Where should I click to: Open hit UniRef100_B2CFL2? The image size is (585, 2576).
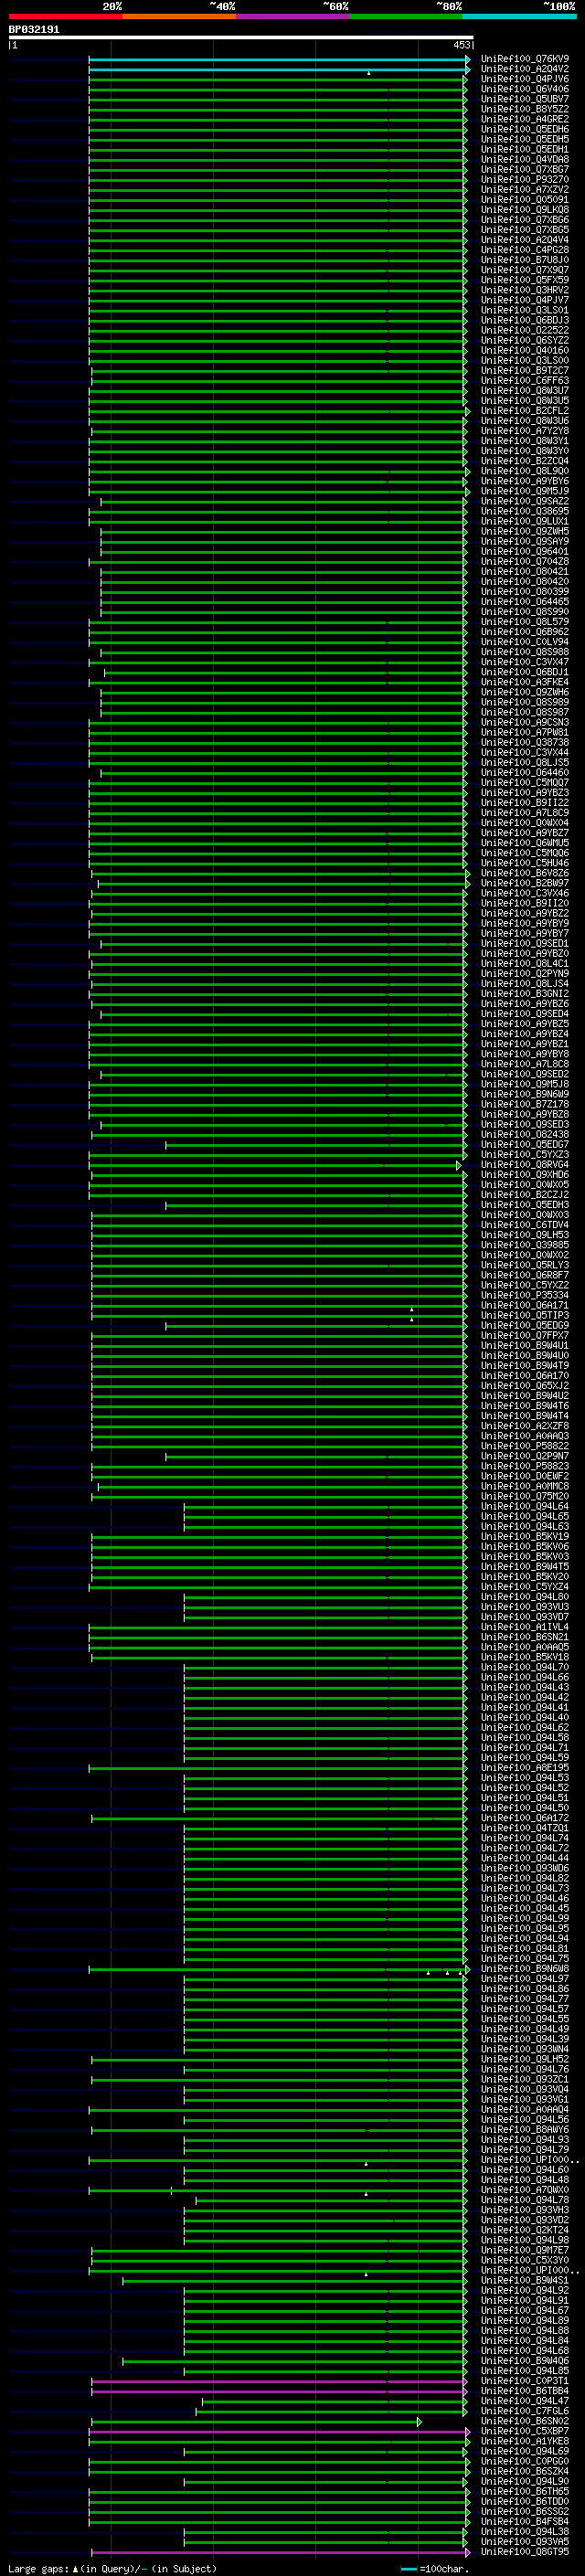point(525,411)
